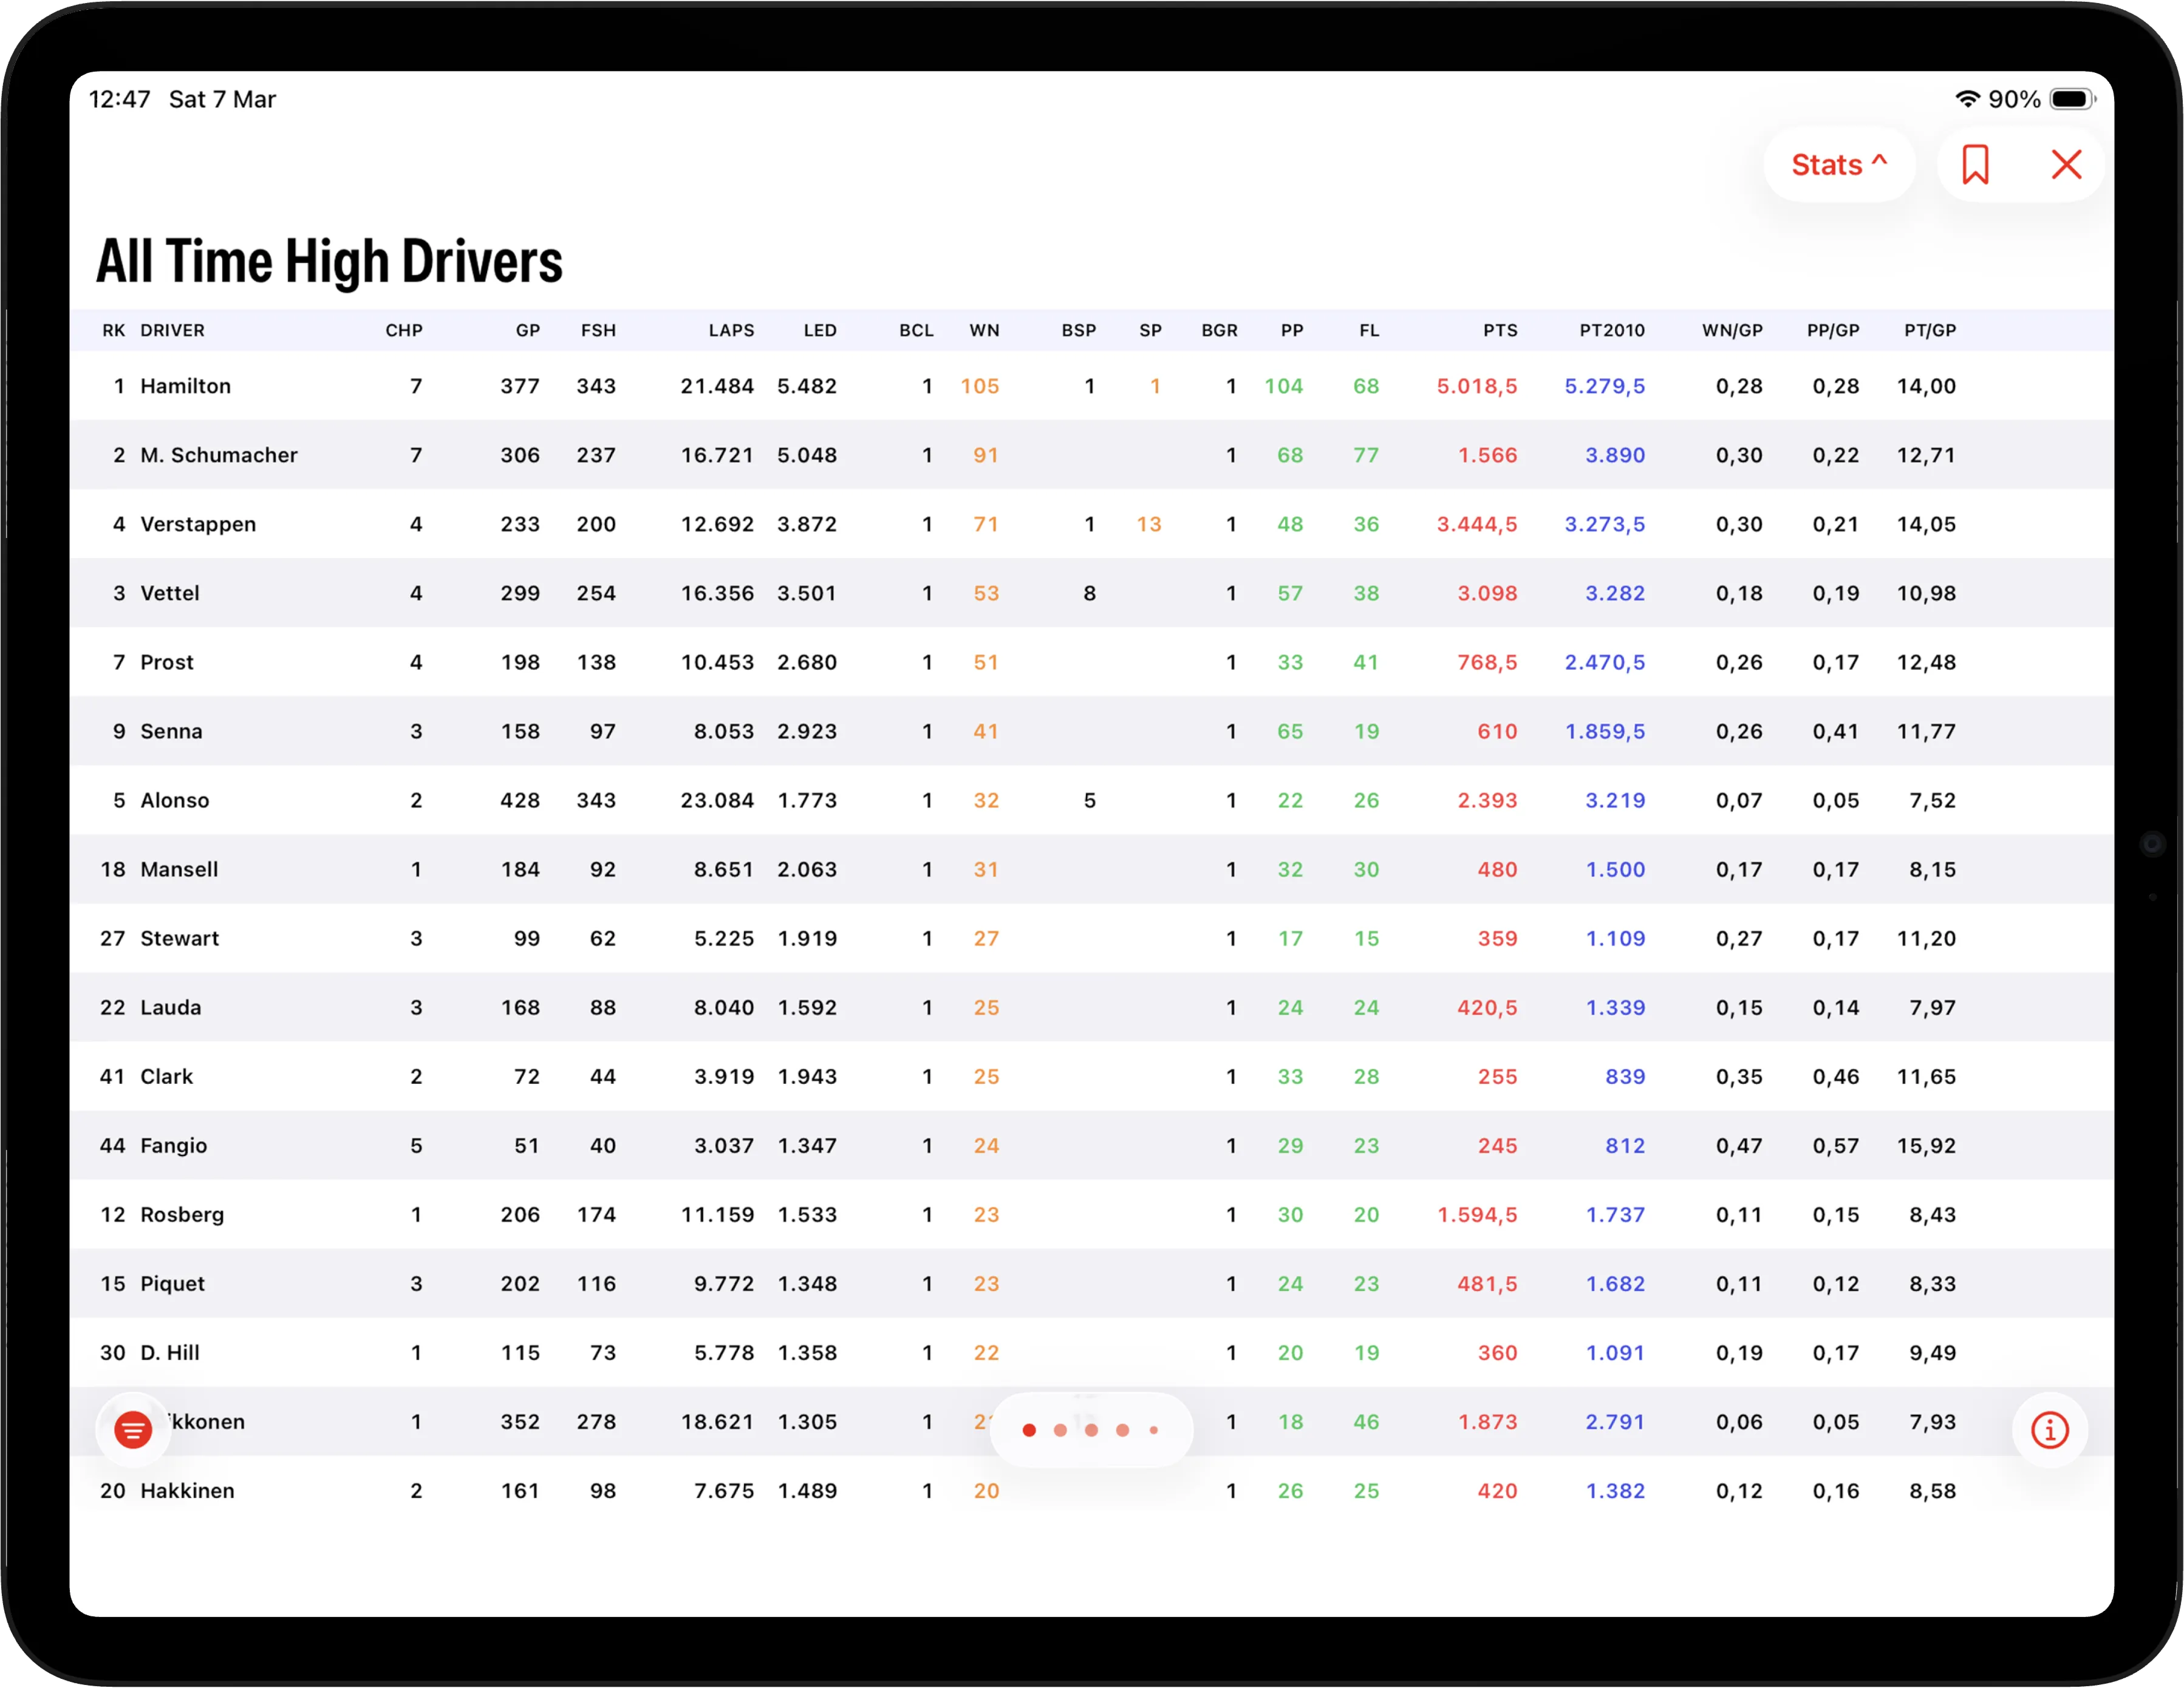Sort by LAPS column header
This screenshot has height=1688, width=2184.
click(731, 331)
